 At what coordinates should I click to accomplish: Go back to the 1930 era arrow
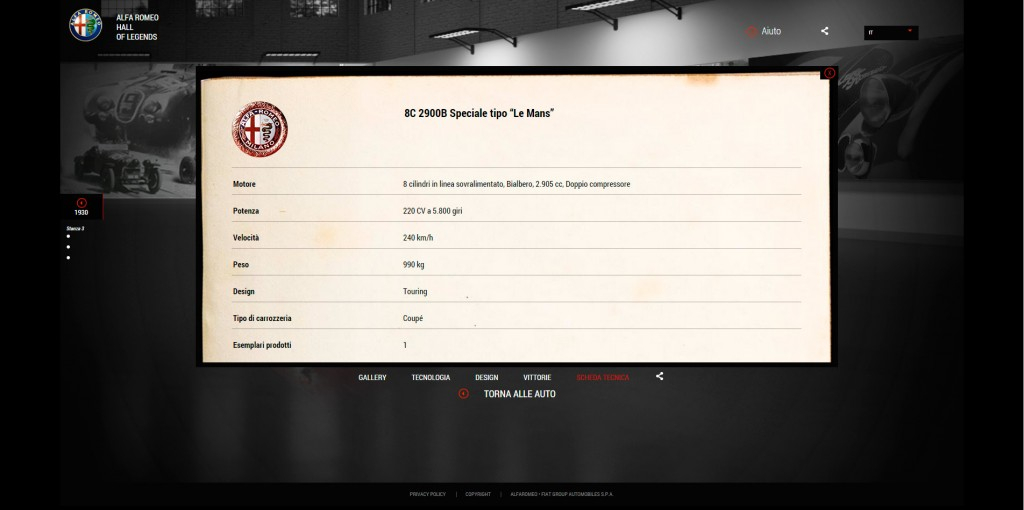(82, 203)
